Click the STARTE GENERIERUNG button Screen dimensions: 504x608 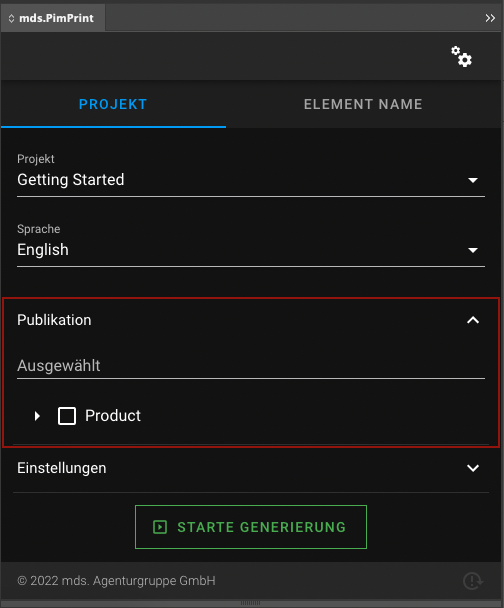[251, 527]
